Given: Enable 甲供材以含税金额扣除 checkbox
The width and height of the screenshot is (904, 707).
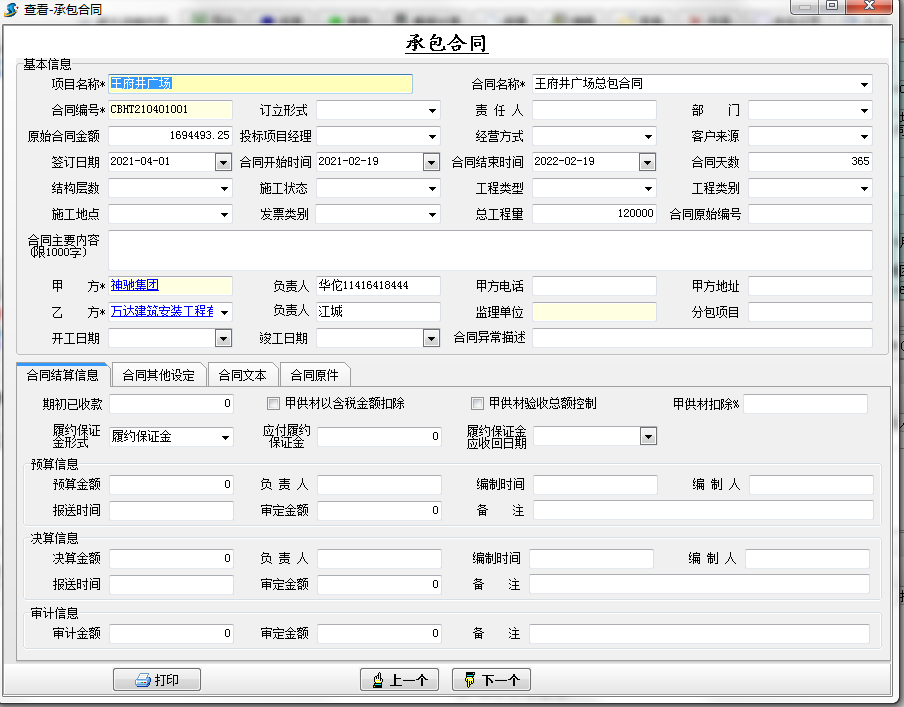Looking at the screenshot, I should click(x=273, y=404).
